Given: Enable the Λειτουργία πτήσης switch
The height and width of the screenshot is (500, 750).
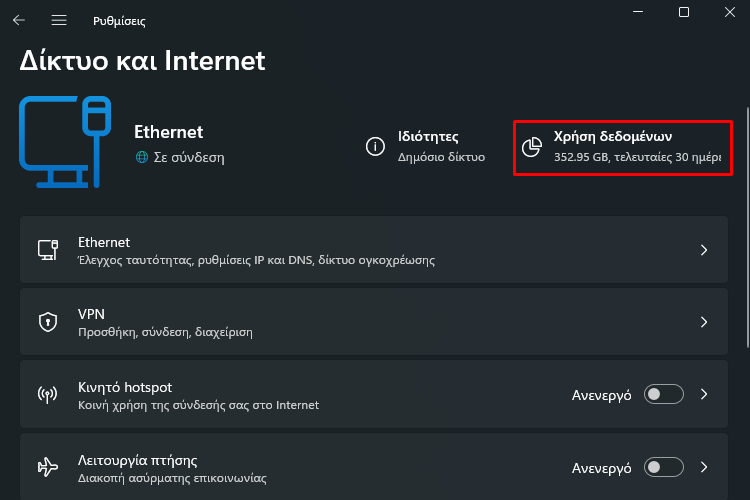Looking at the screenshot, I should click(x=663, y=467).
